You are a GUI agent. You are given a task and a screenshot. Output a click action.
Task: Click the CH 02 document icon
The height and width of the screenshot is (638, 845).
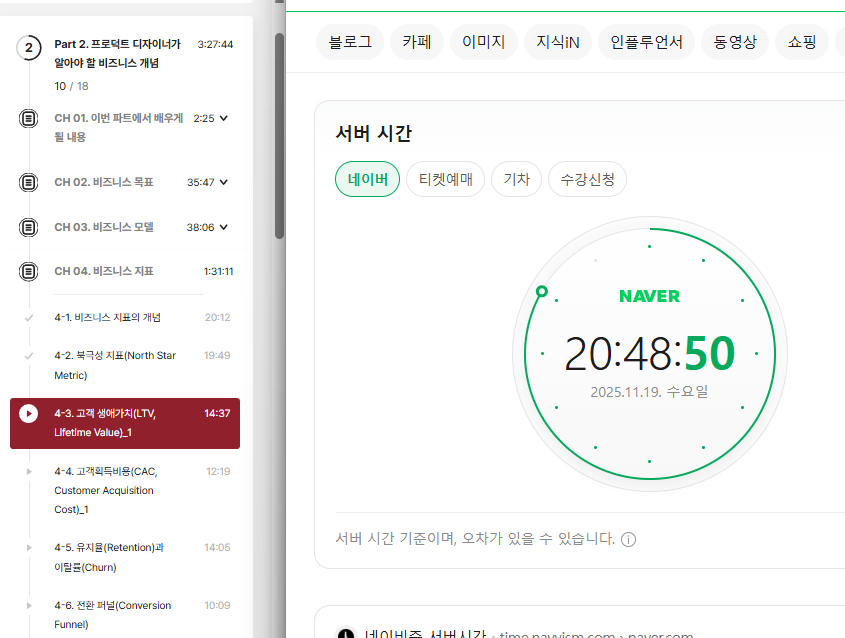point(29,182)
